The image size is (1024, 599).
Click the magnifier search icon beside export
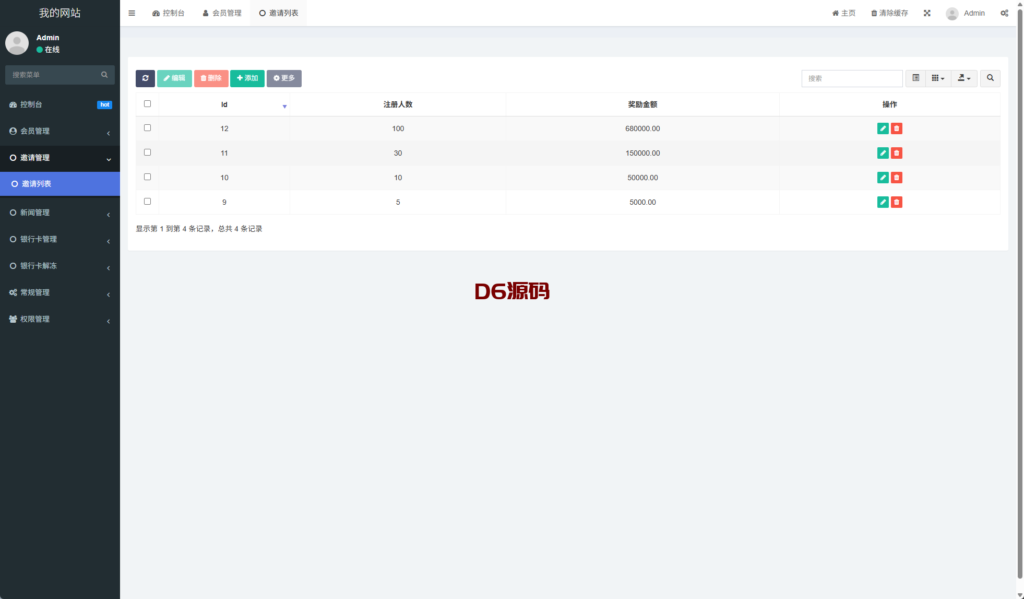[x=990, y=78]
